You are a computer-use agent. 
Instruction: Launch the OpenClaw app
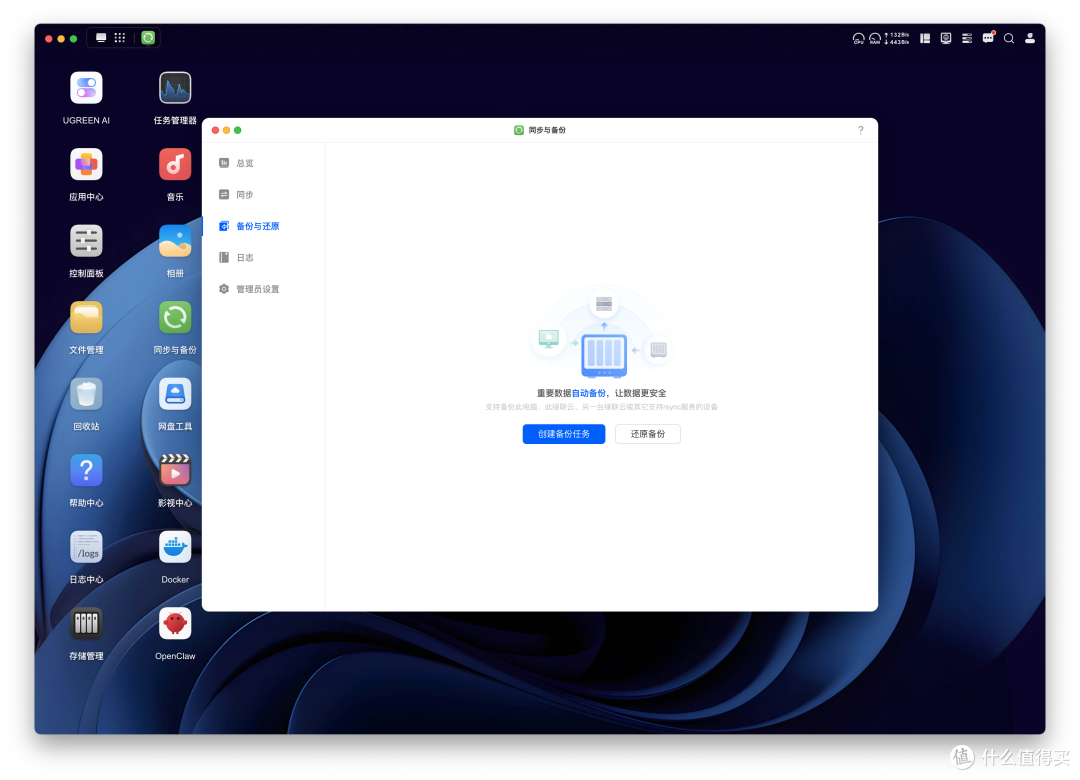[x=175, y=624]
